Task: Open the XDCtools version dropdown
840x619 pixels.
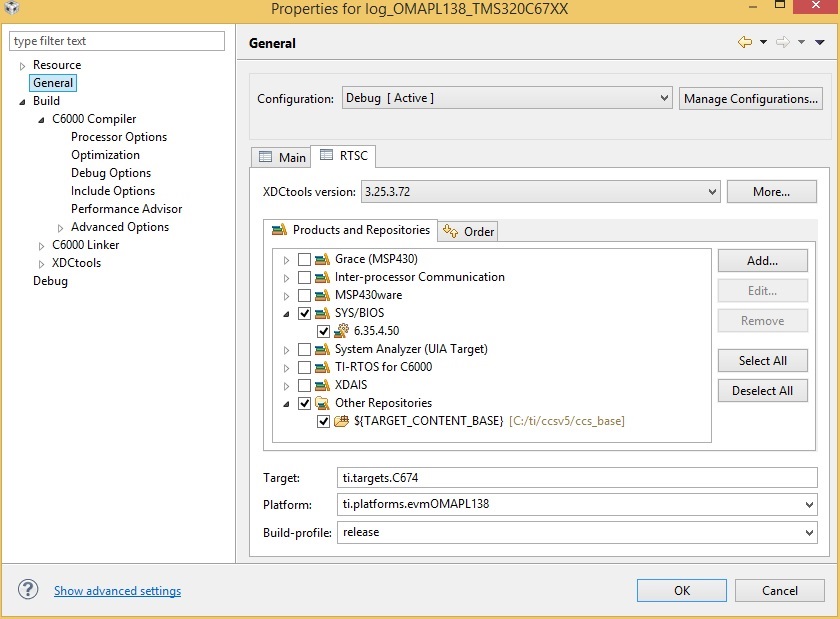Action: tap(541, 191)
